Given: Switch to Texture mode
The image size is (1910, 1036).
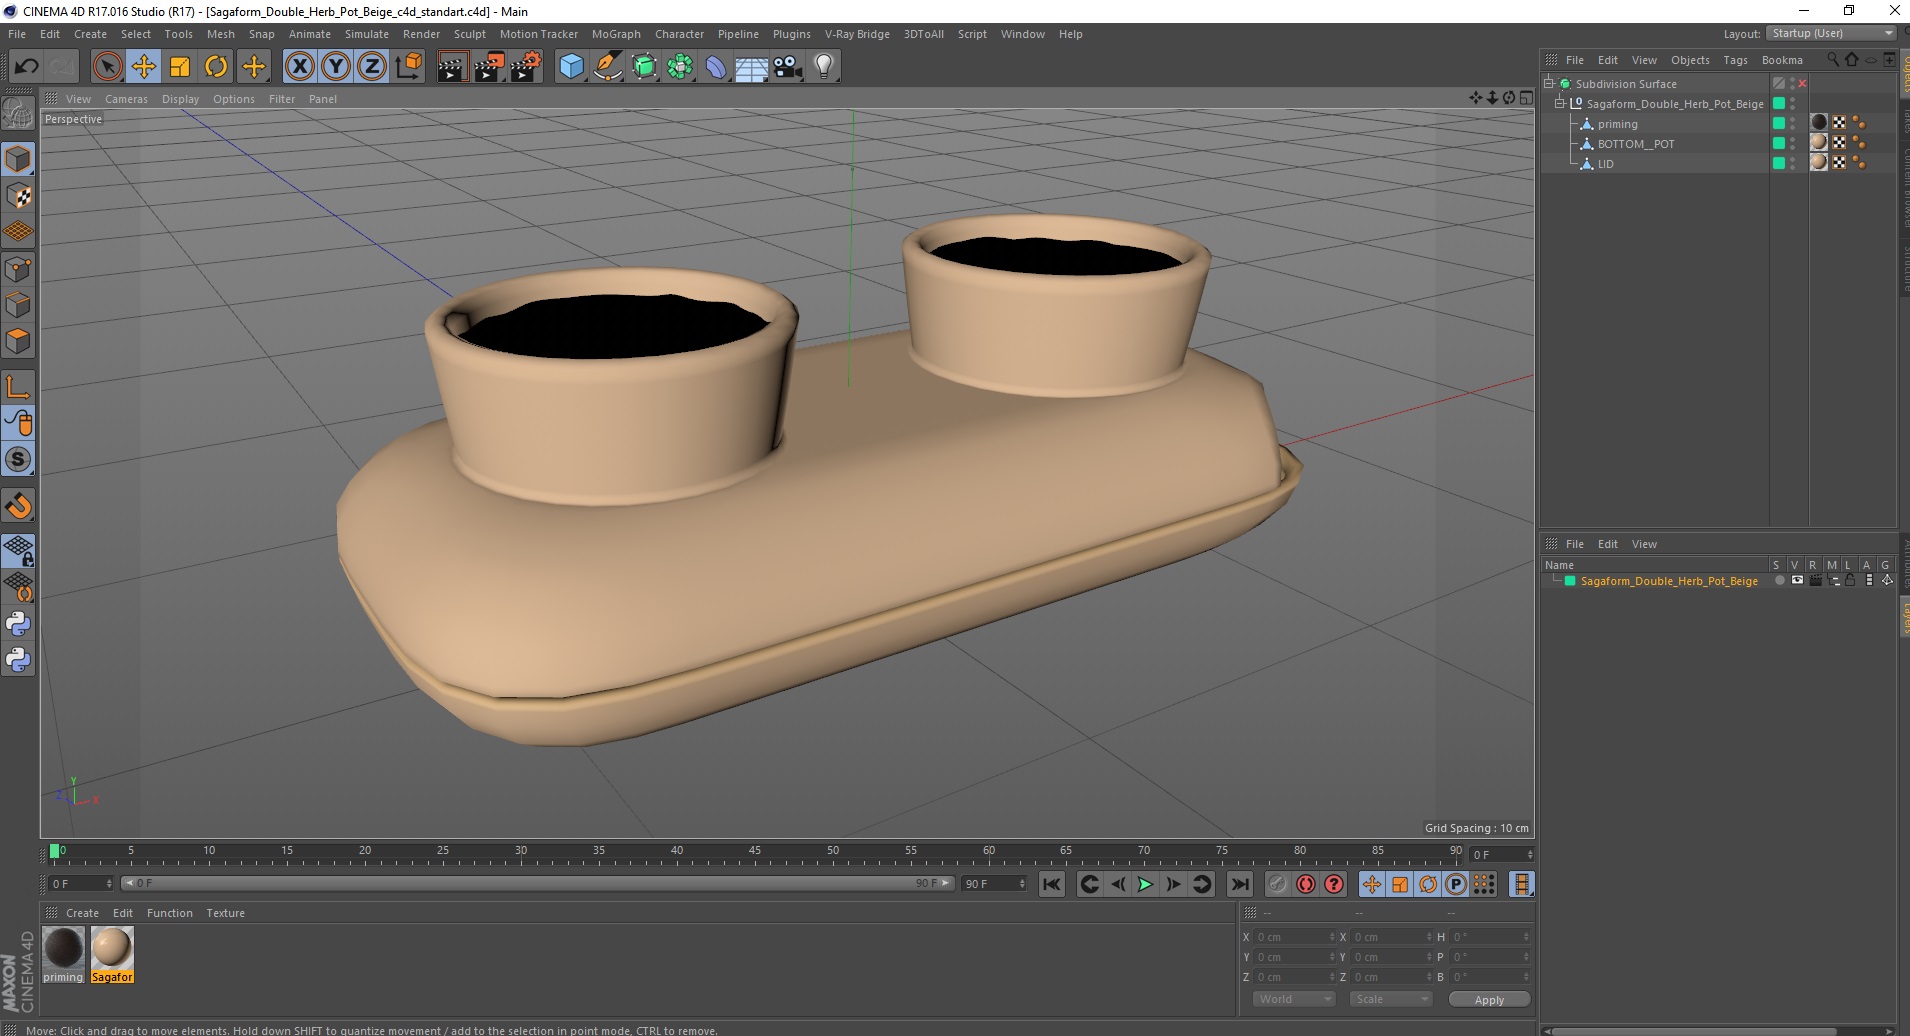Looking at the screenshot, I should pos(18,196).
